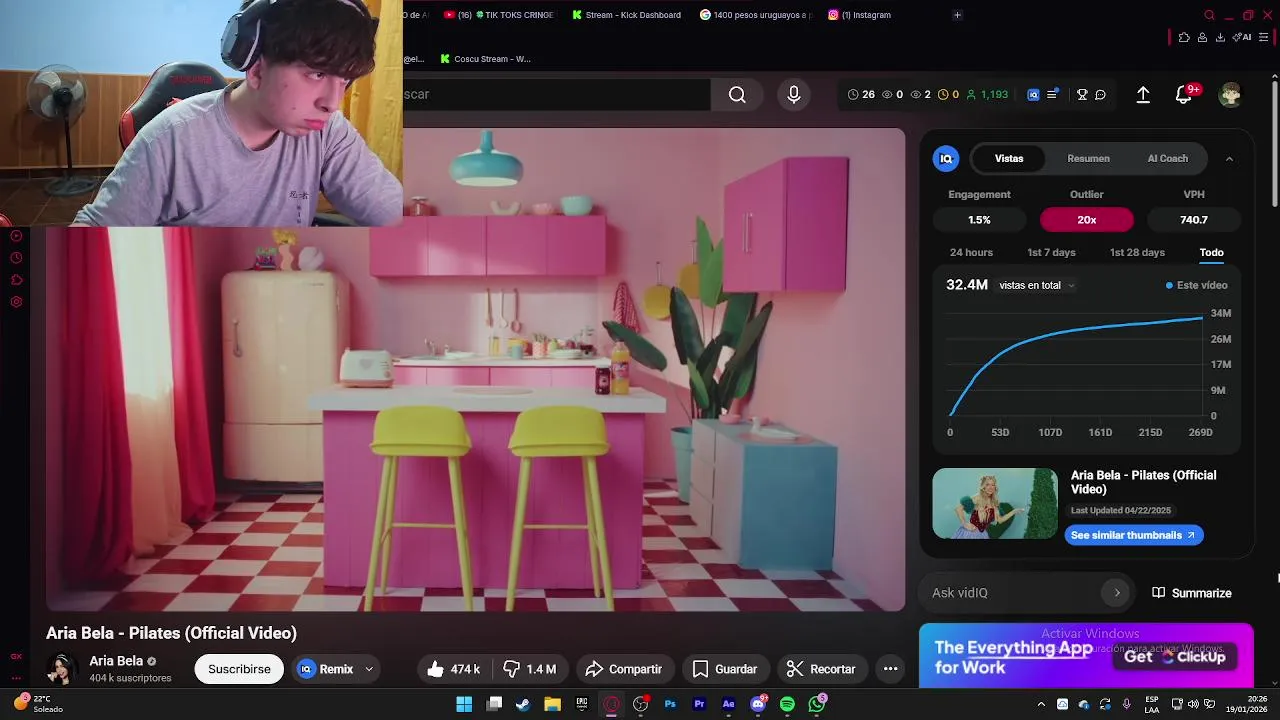
Task: Dislike the video showing 1.4 M
Action: coord(530,669)
